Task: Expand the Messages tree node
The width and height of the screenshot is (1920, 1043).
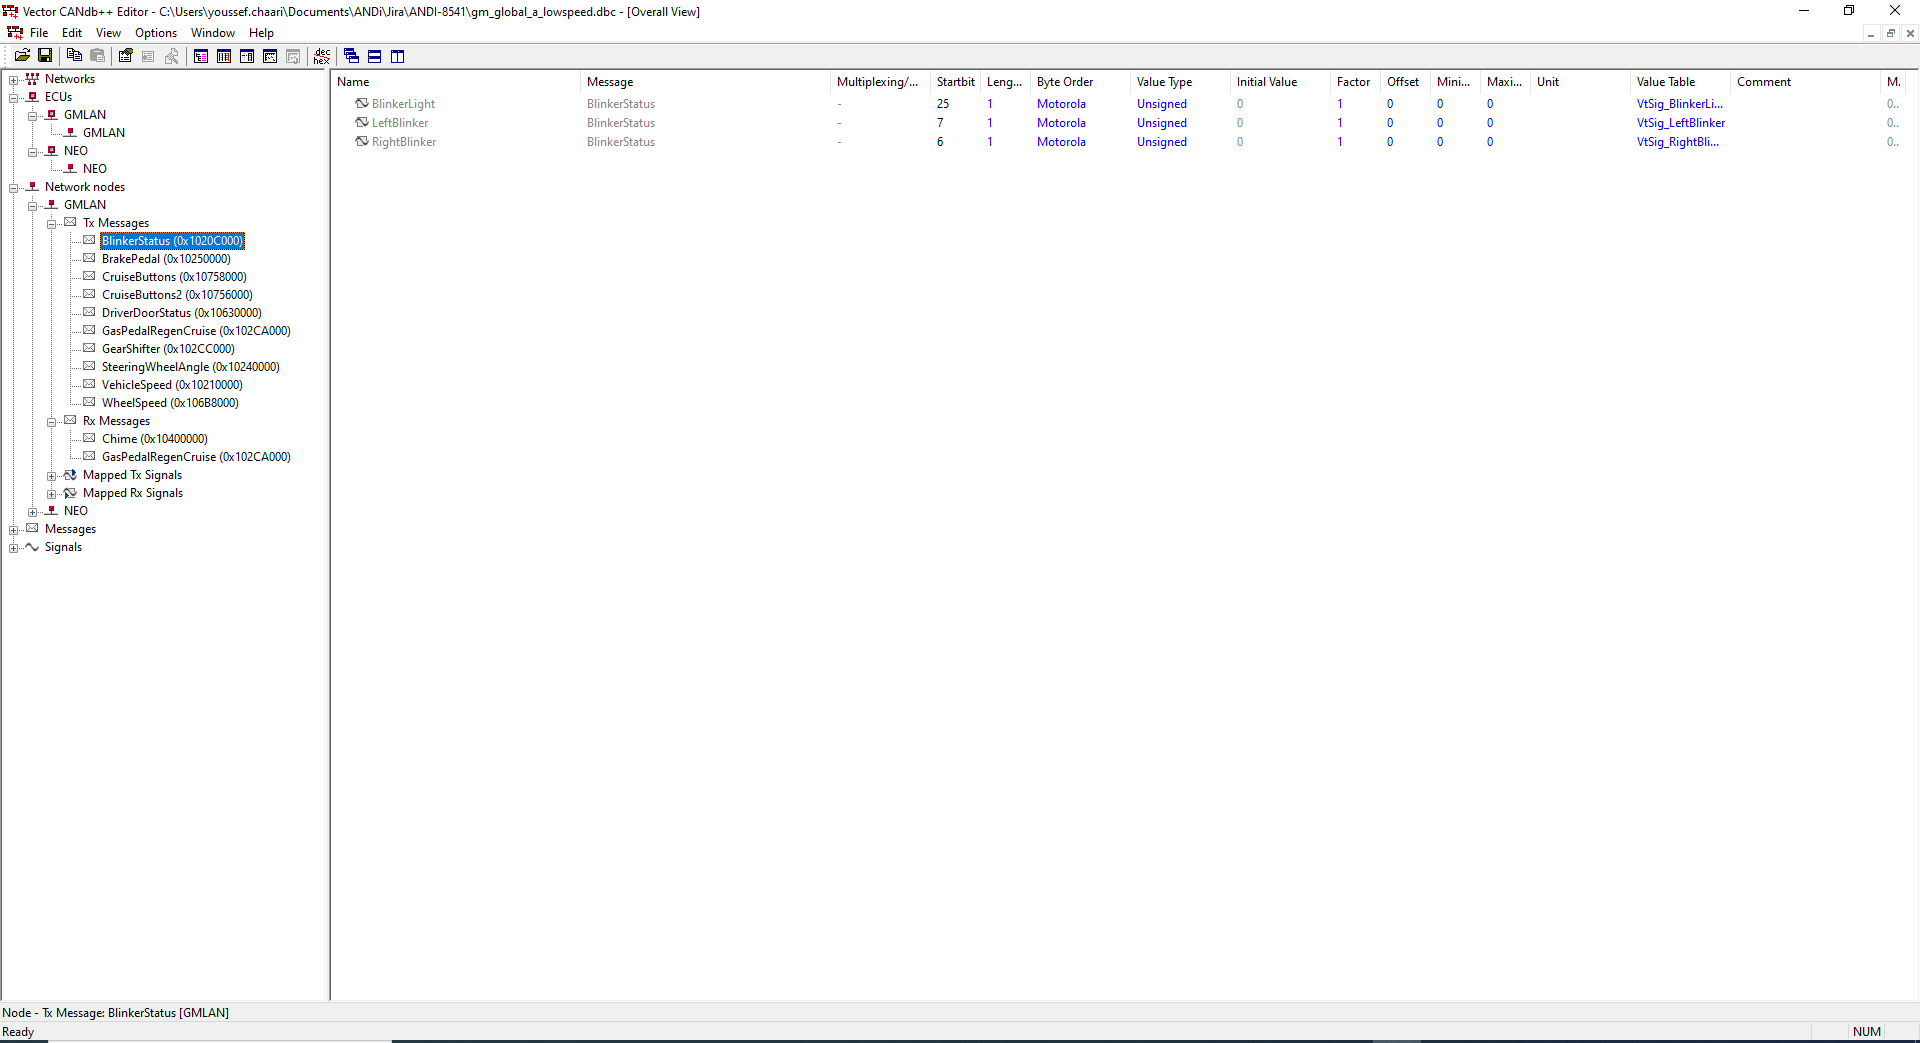Action: coord(13,529)
